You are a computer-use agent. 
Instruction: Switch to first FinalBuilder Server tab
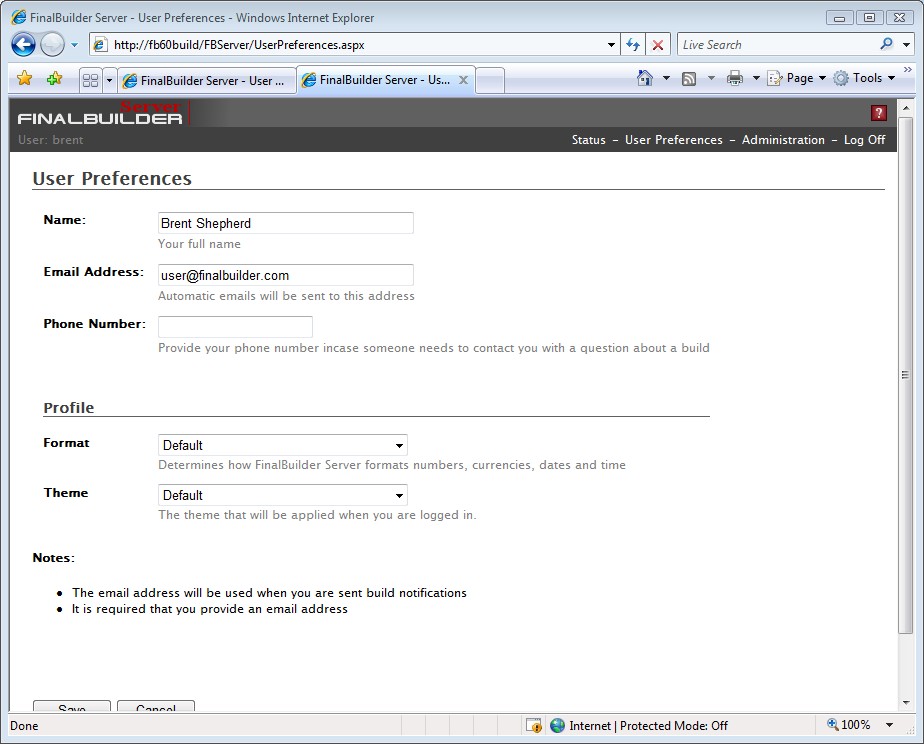pos(205,81)
